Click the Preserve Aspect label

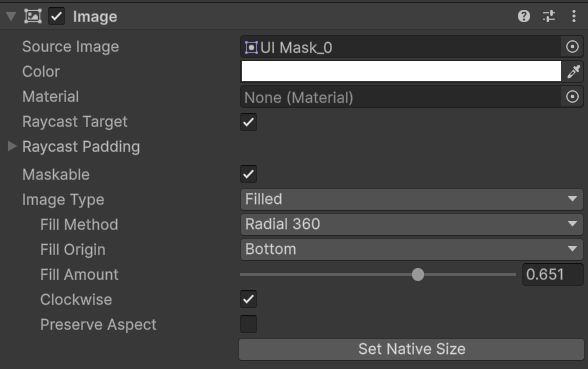tap(98, 325)
